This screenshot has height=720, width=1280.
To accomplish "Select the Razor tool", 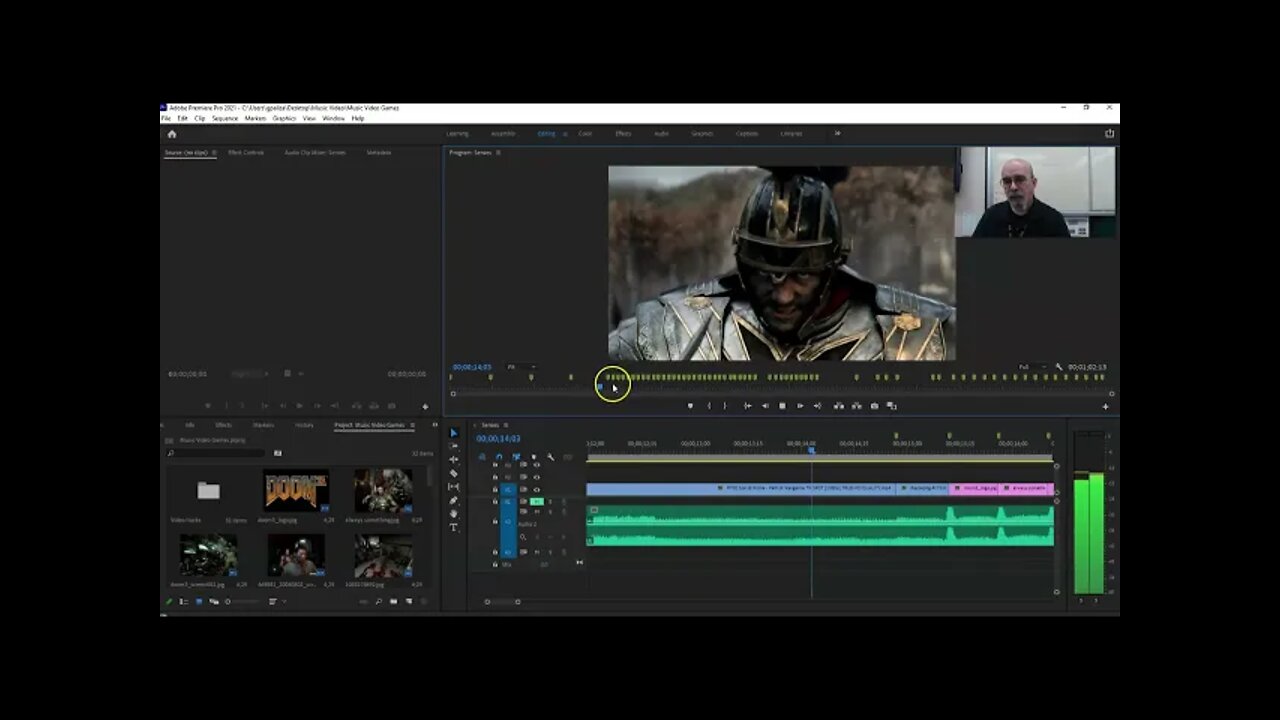I will [453, 474].
